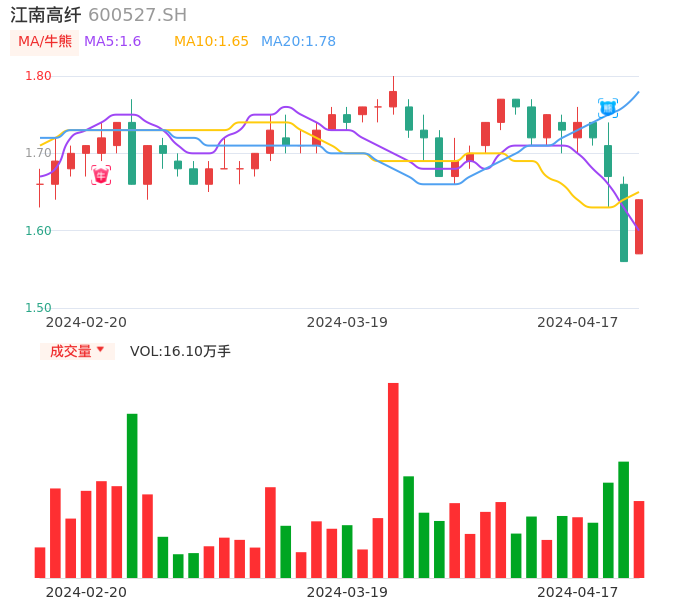This screenshot has height=606, width=686.
Task: Click the last red volume bar
Action: (x=639, y=539)
